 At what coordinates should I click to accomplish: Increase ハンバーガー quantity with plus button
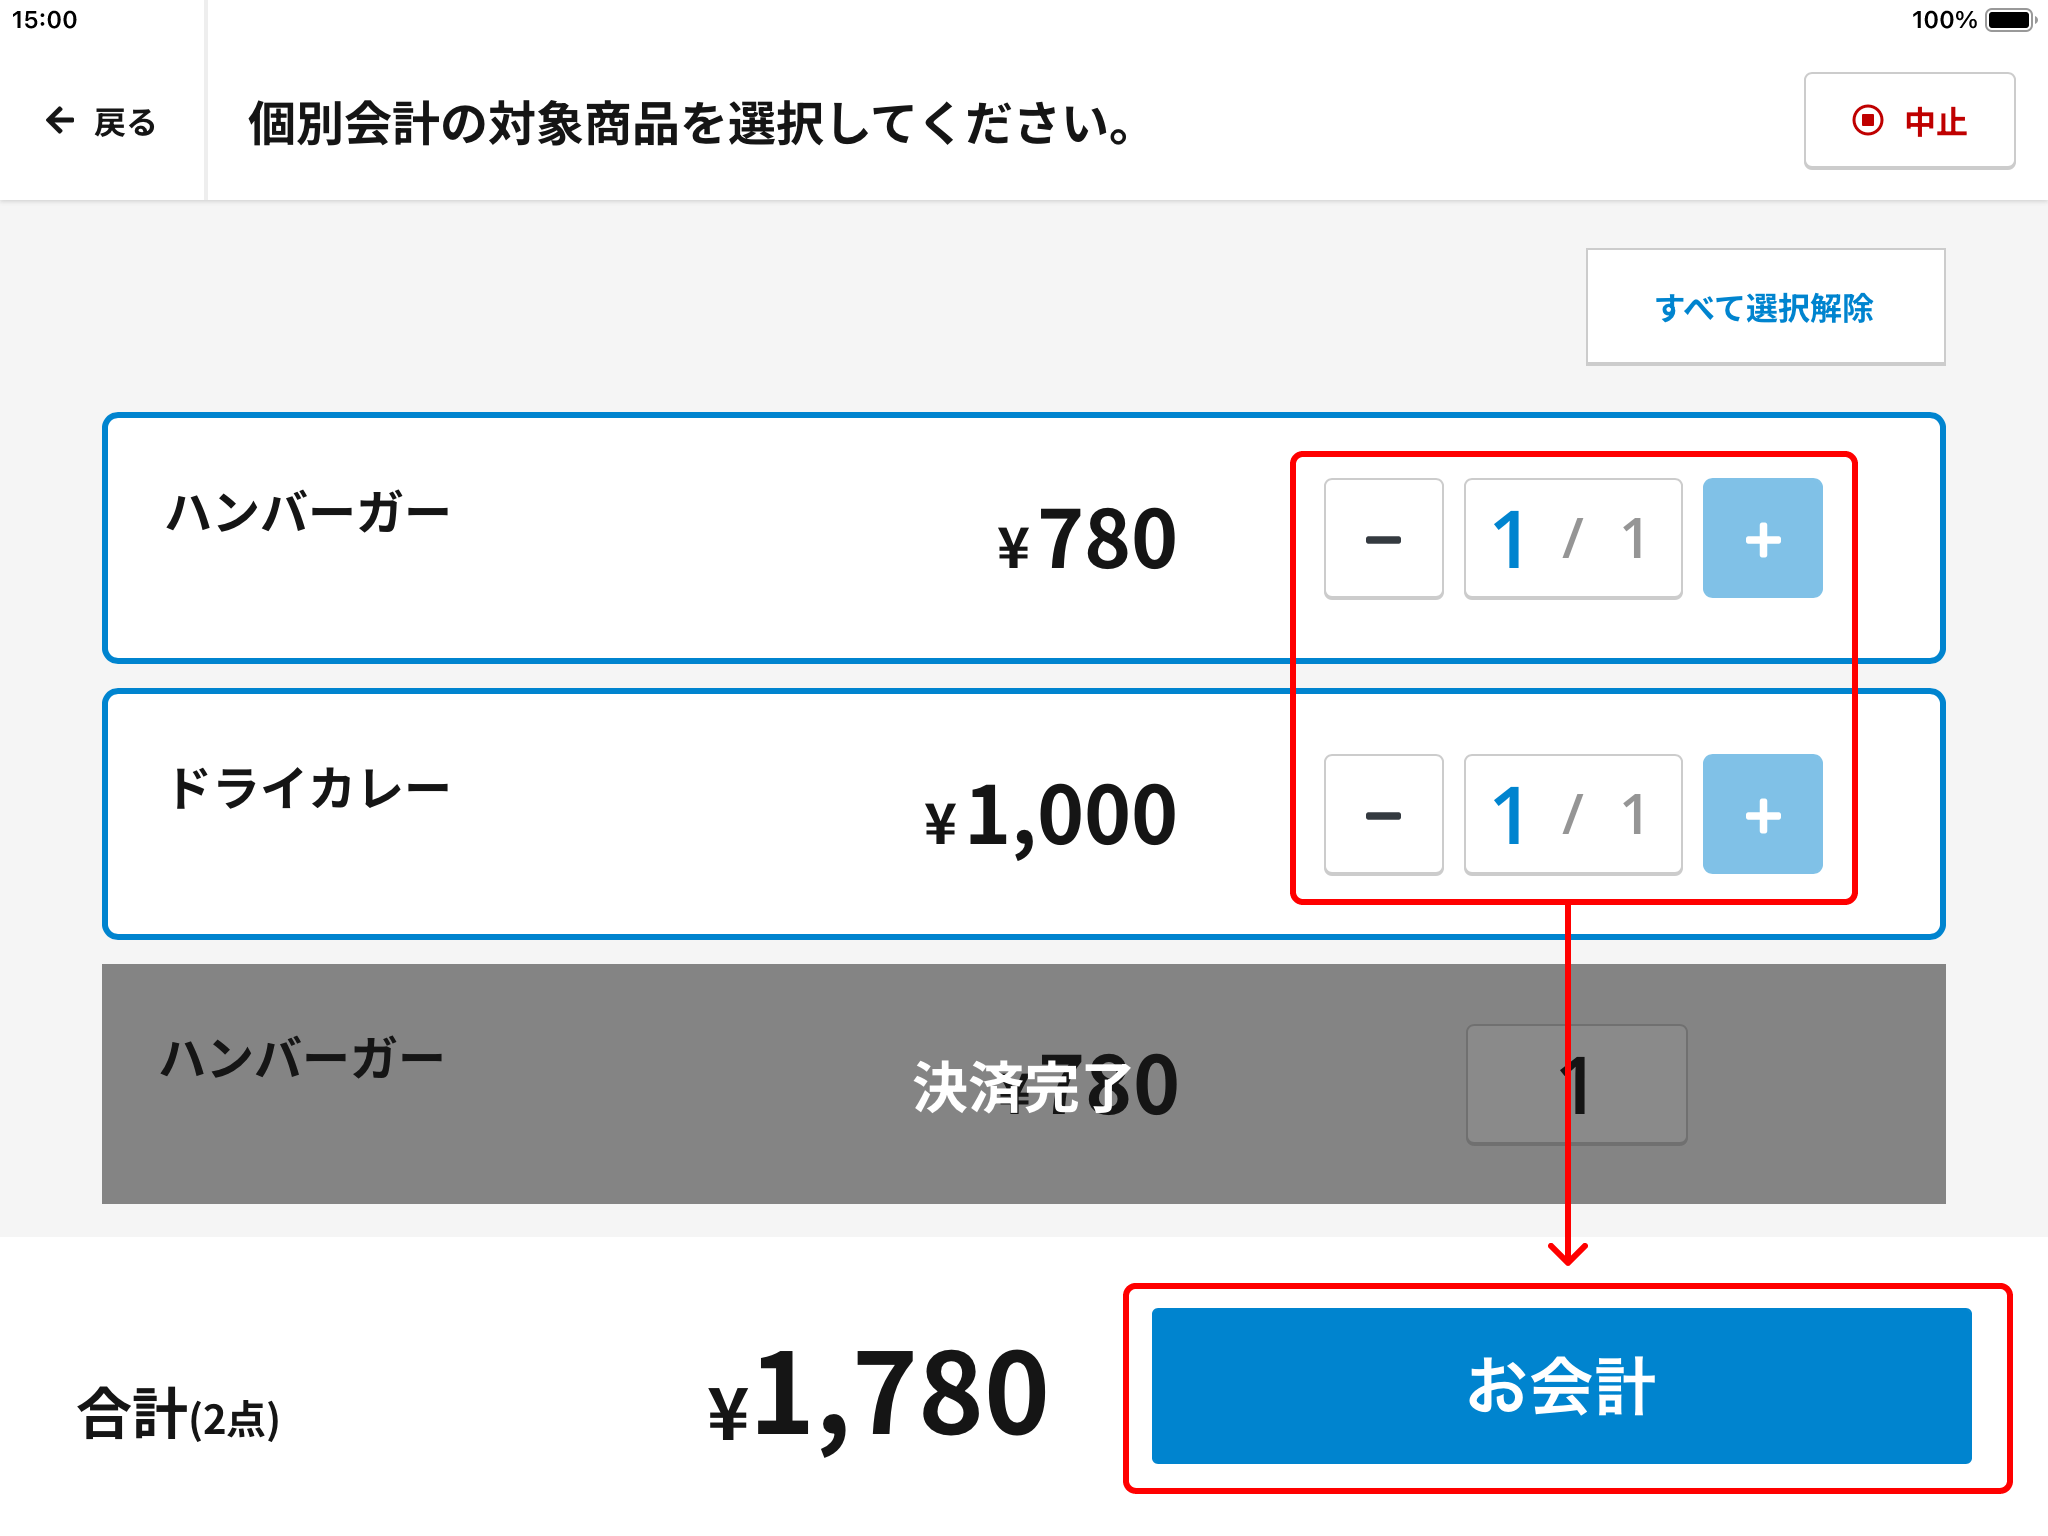coord(1762,539)
